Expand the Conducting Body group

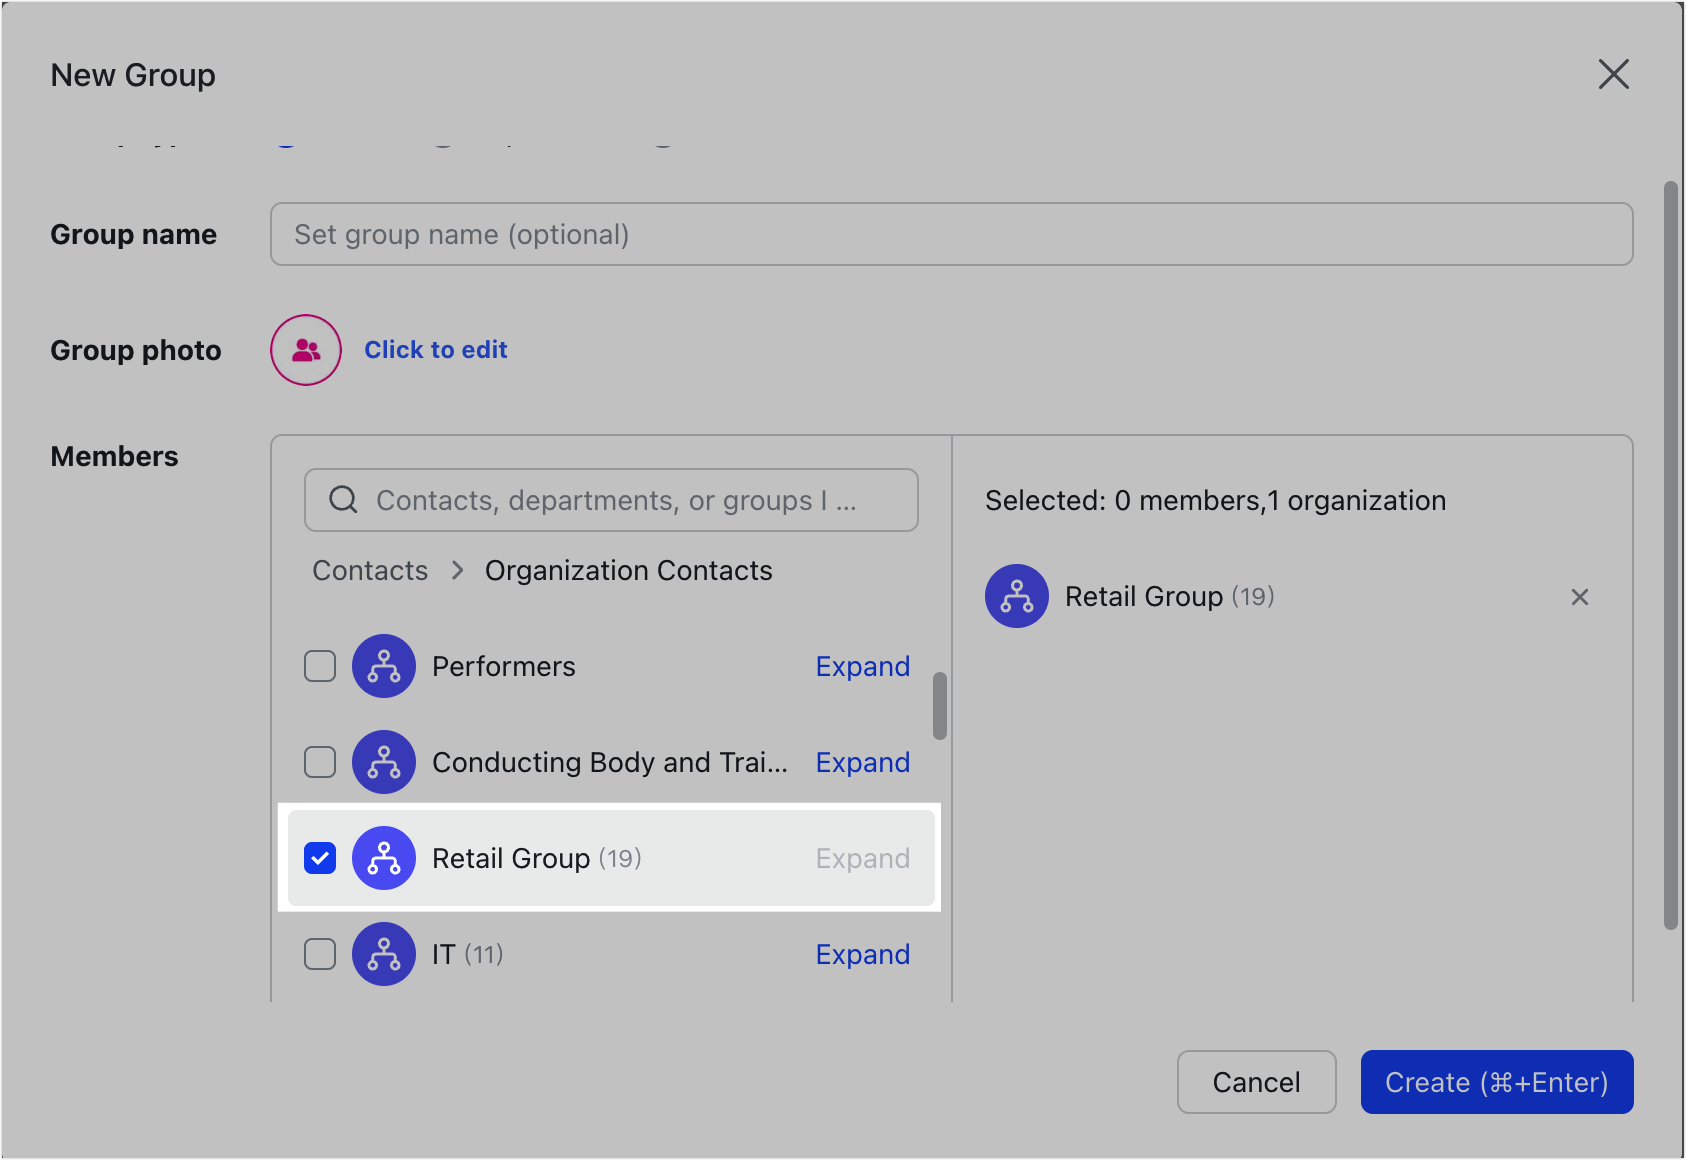click(x=862, y=762)
